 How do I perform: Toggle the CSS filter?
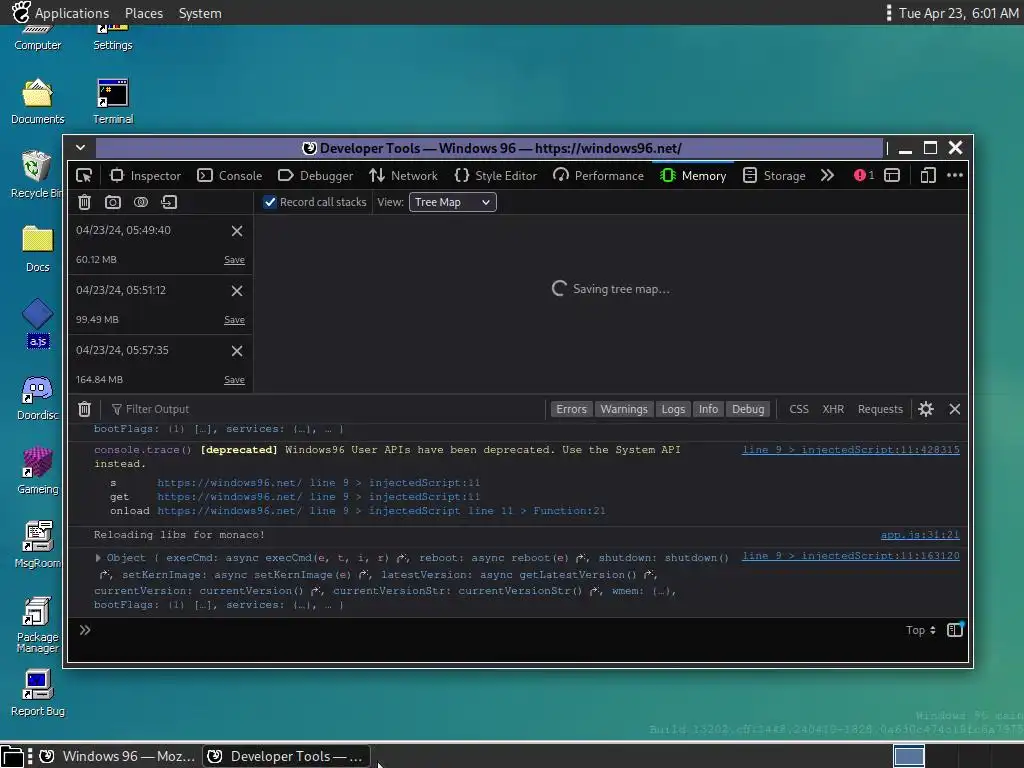(x=799, y=409)
